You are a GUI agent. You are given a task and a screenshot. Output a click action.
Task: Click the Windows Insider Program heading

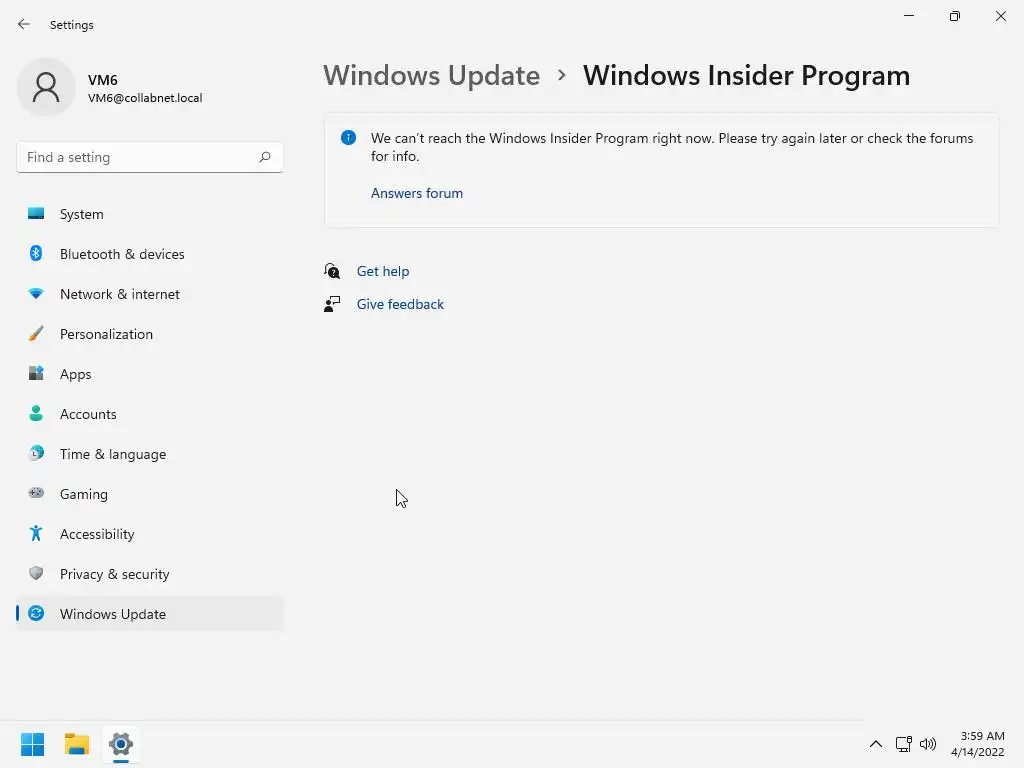click(x=746, y=75)
